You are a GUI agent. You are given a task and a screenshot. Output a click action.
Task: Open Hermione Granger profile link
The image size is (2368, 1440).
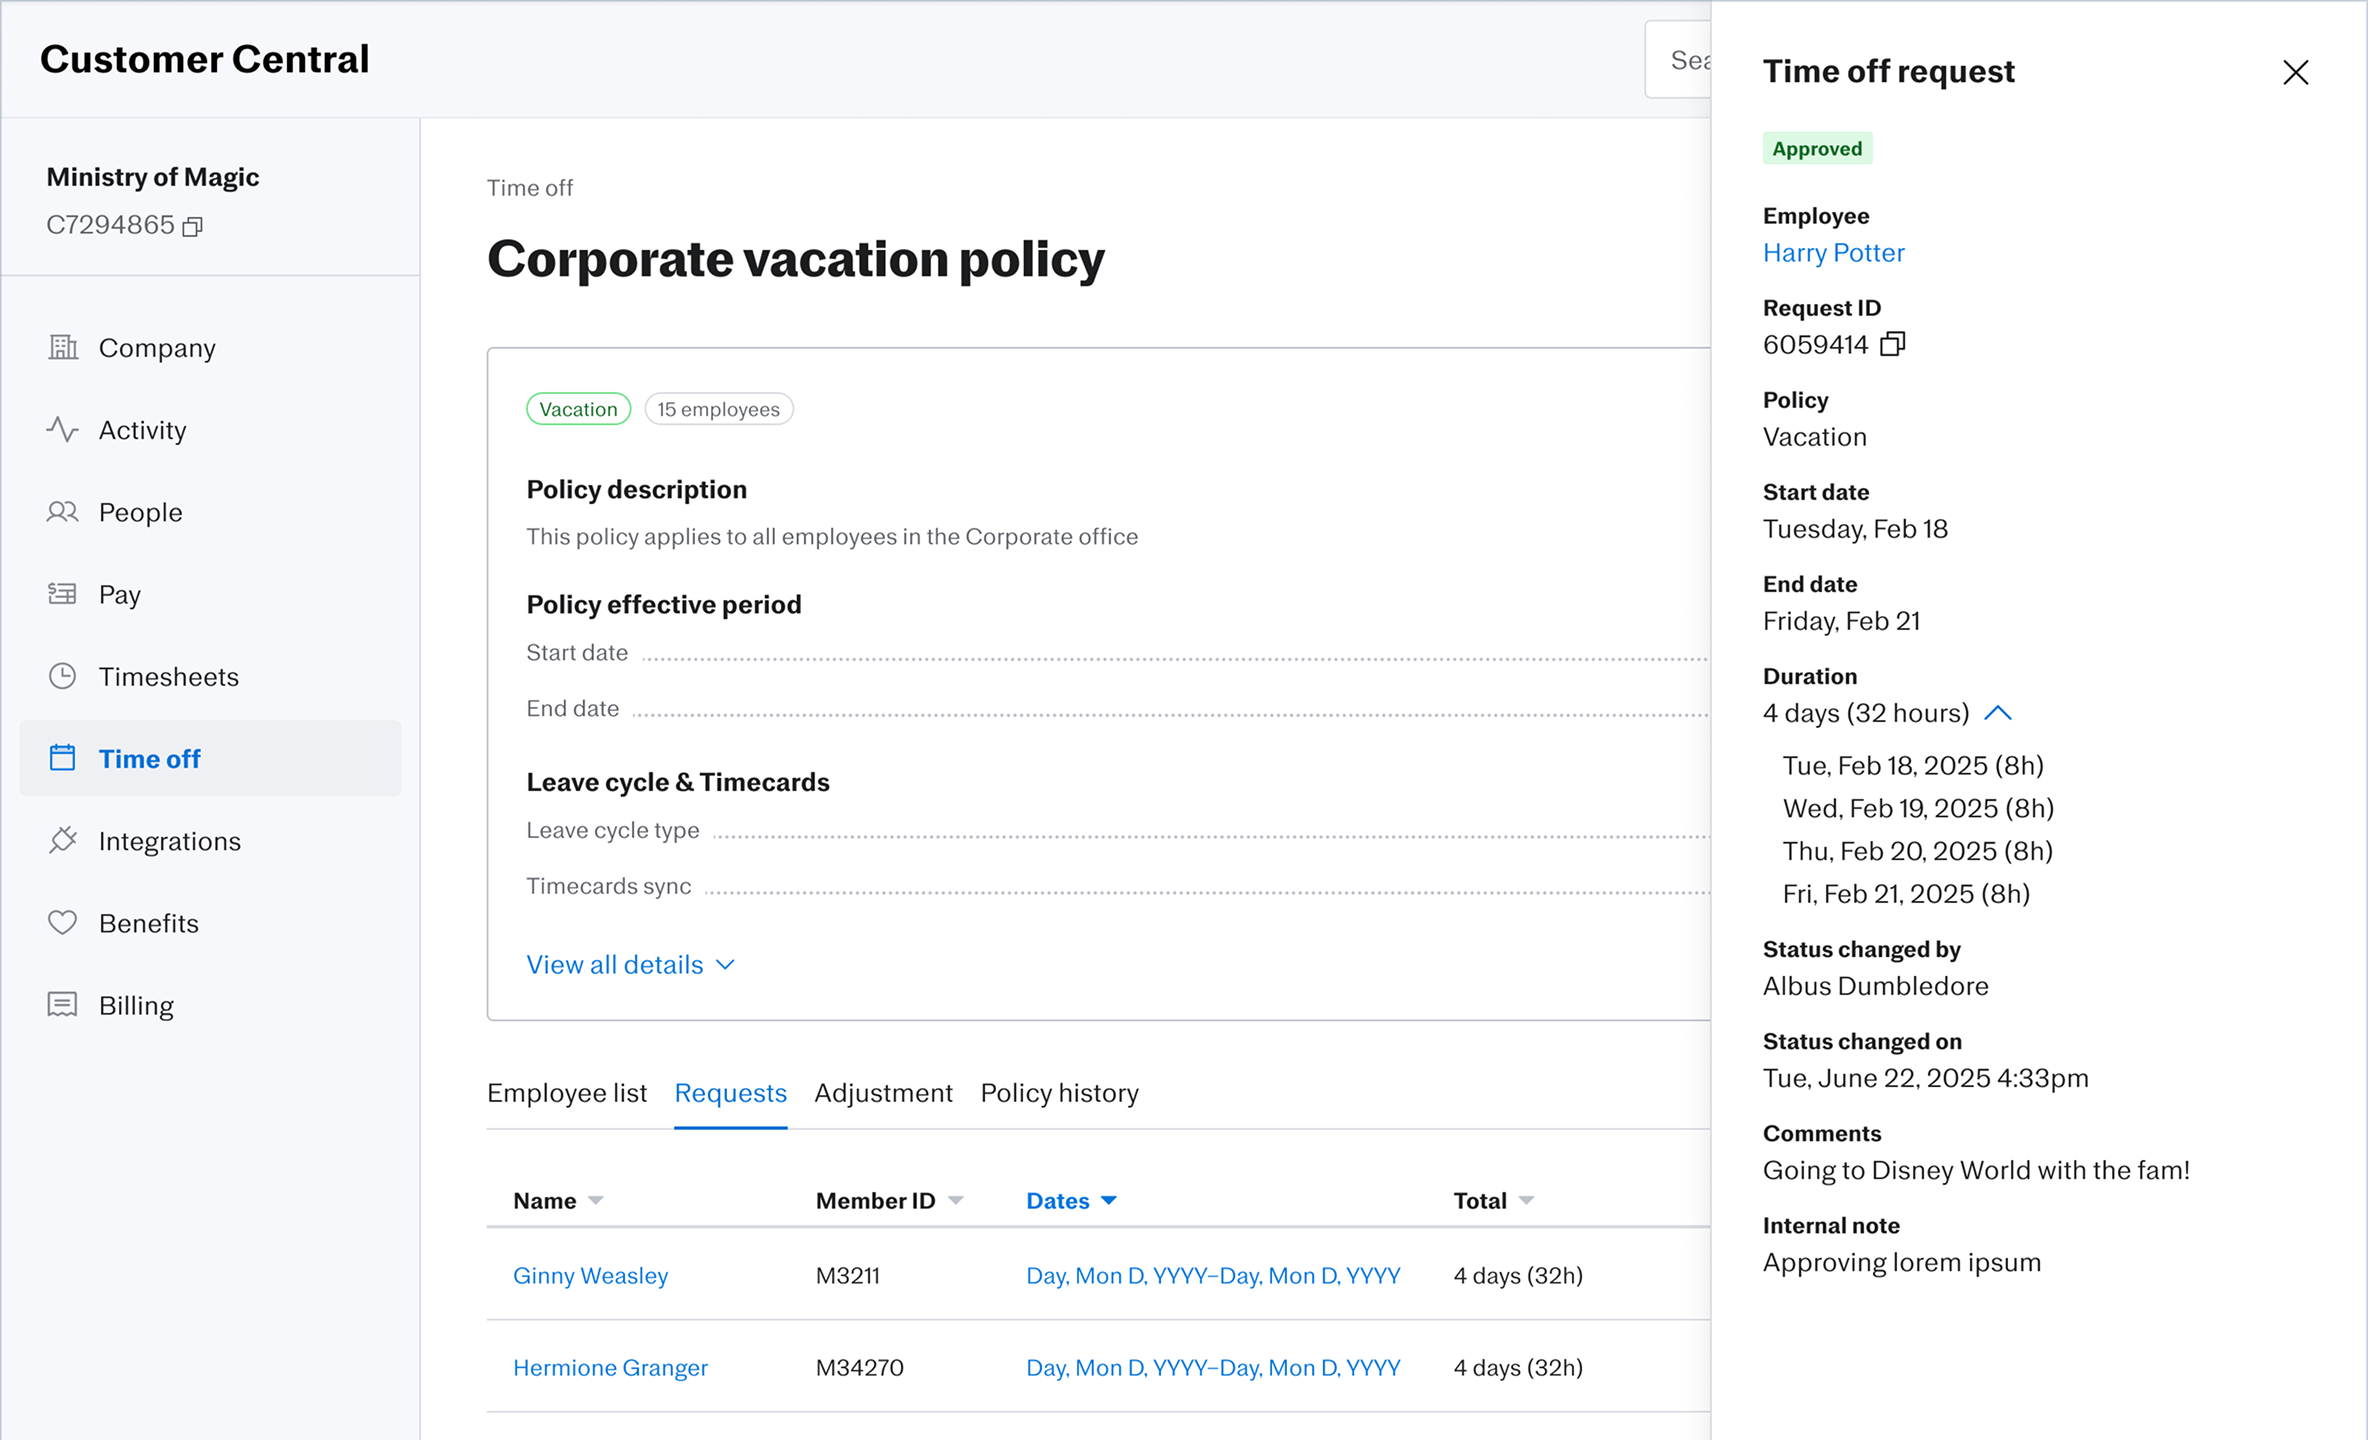point(610,1368)
